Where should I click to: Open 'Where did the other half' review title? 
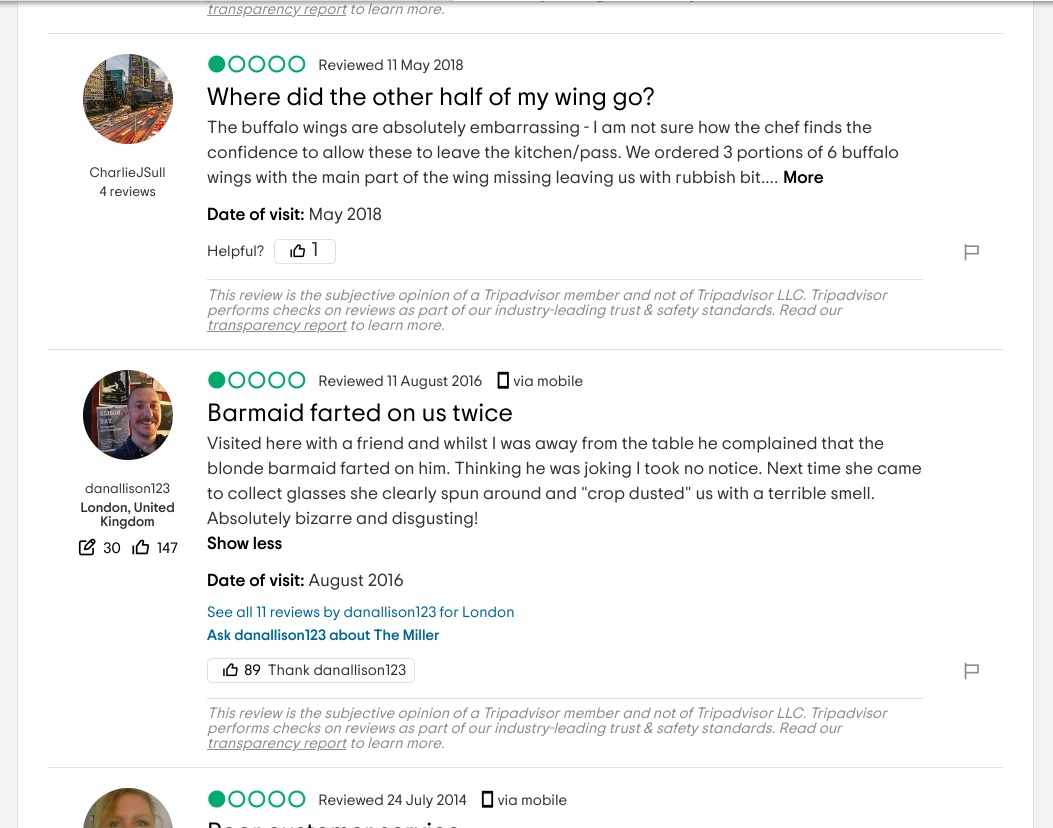point(430,97)
